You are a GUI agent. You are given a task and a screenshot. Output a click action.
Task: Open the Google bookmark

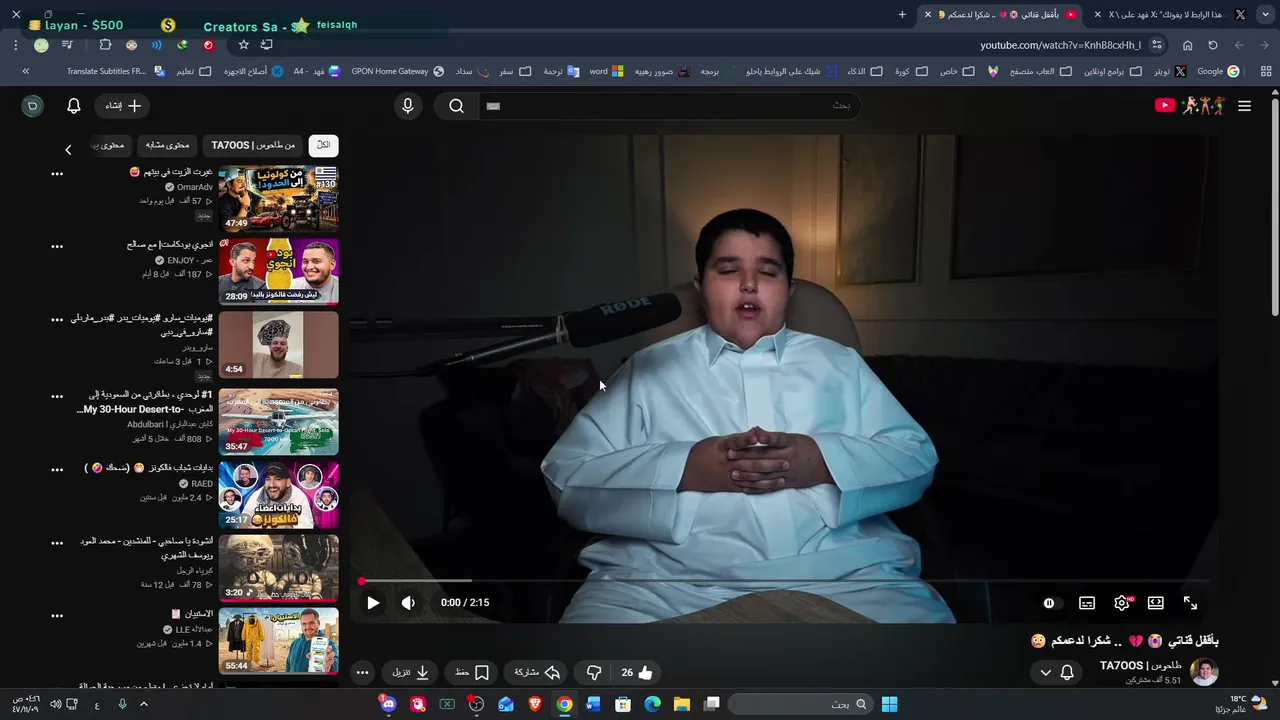[x=1218, y=71]
